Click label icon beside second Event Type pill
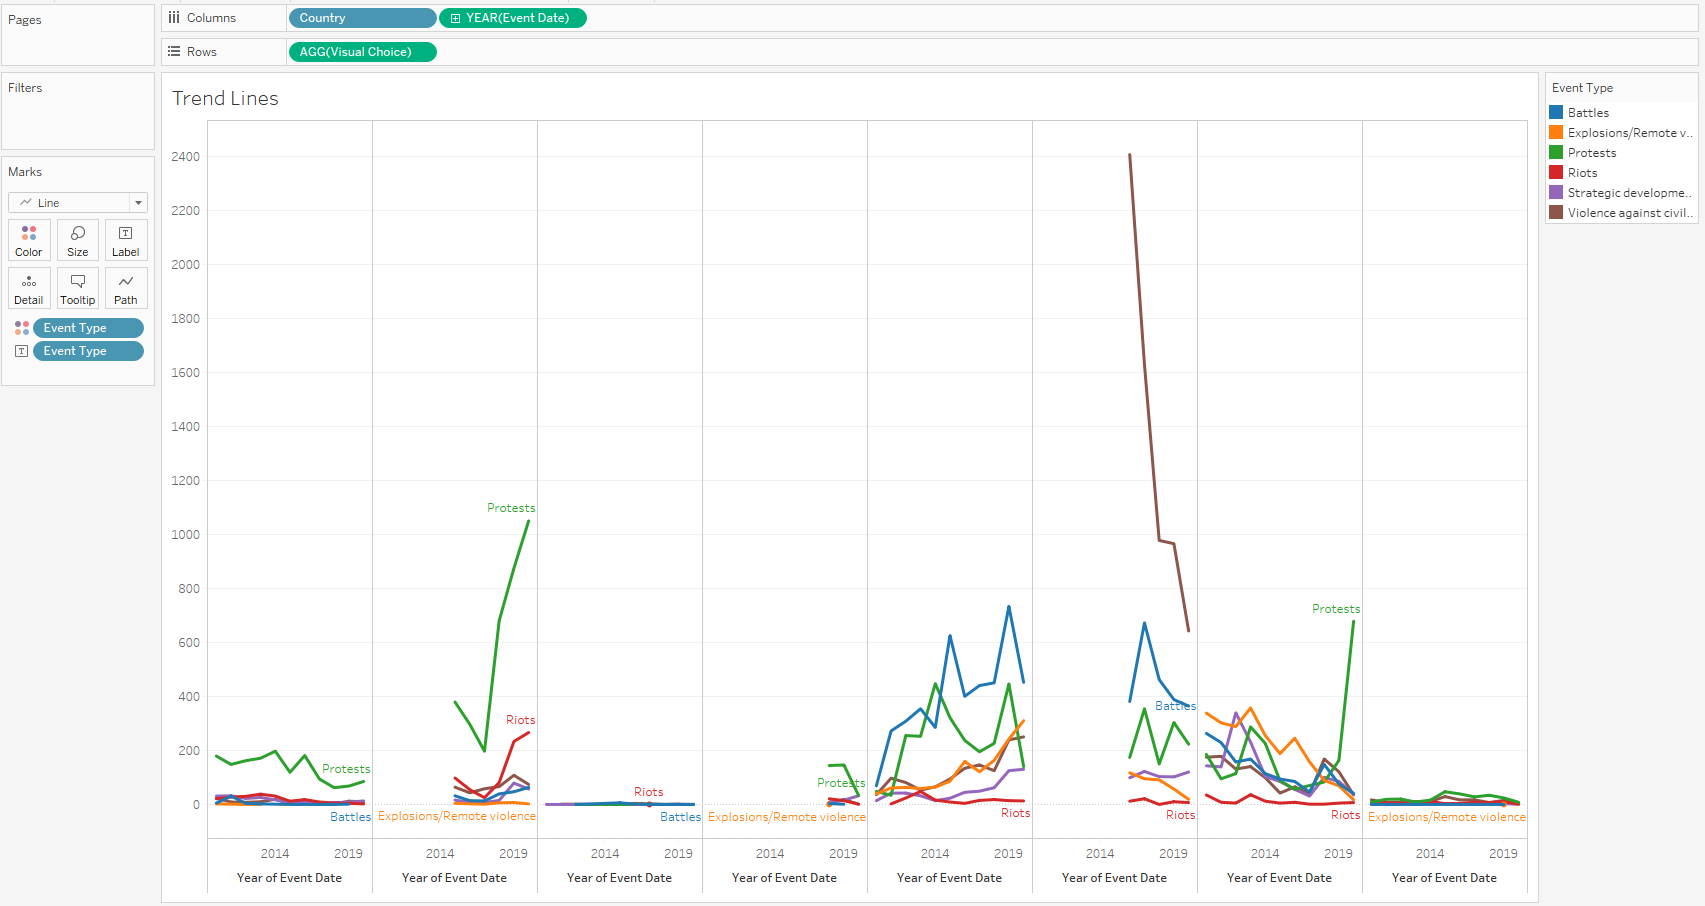Viewport: 1705px width, 906px height. click(x=22, y=351)
